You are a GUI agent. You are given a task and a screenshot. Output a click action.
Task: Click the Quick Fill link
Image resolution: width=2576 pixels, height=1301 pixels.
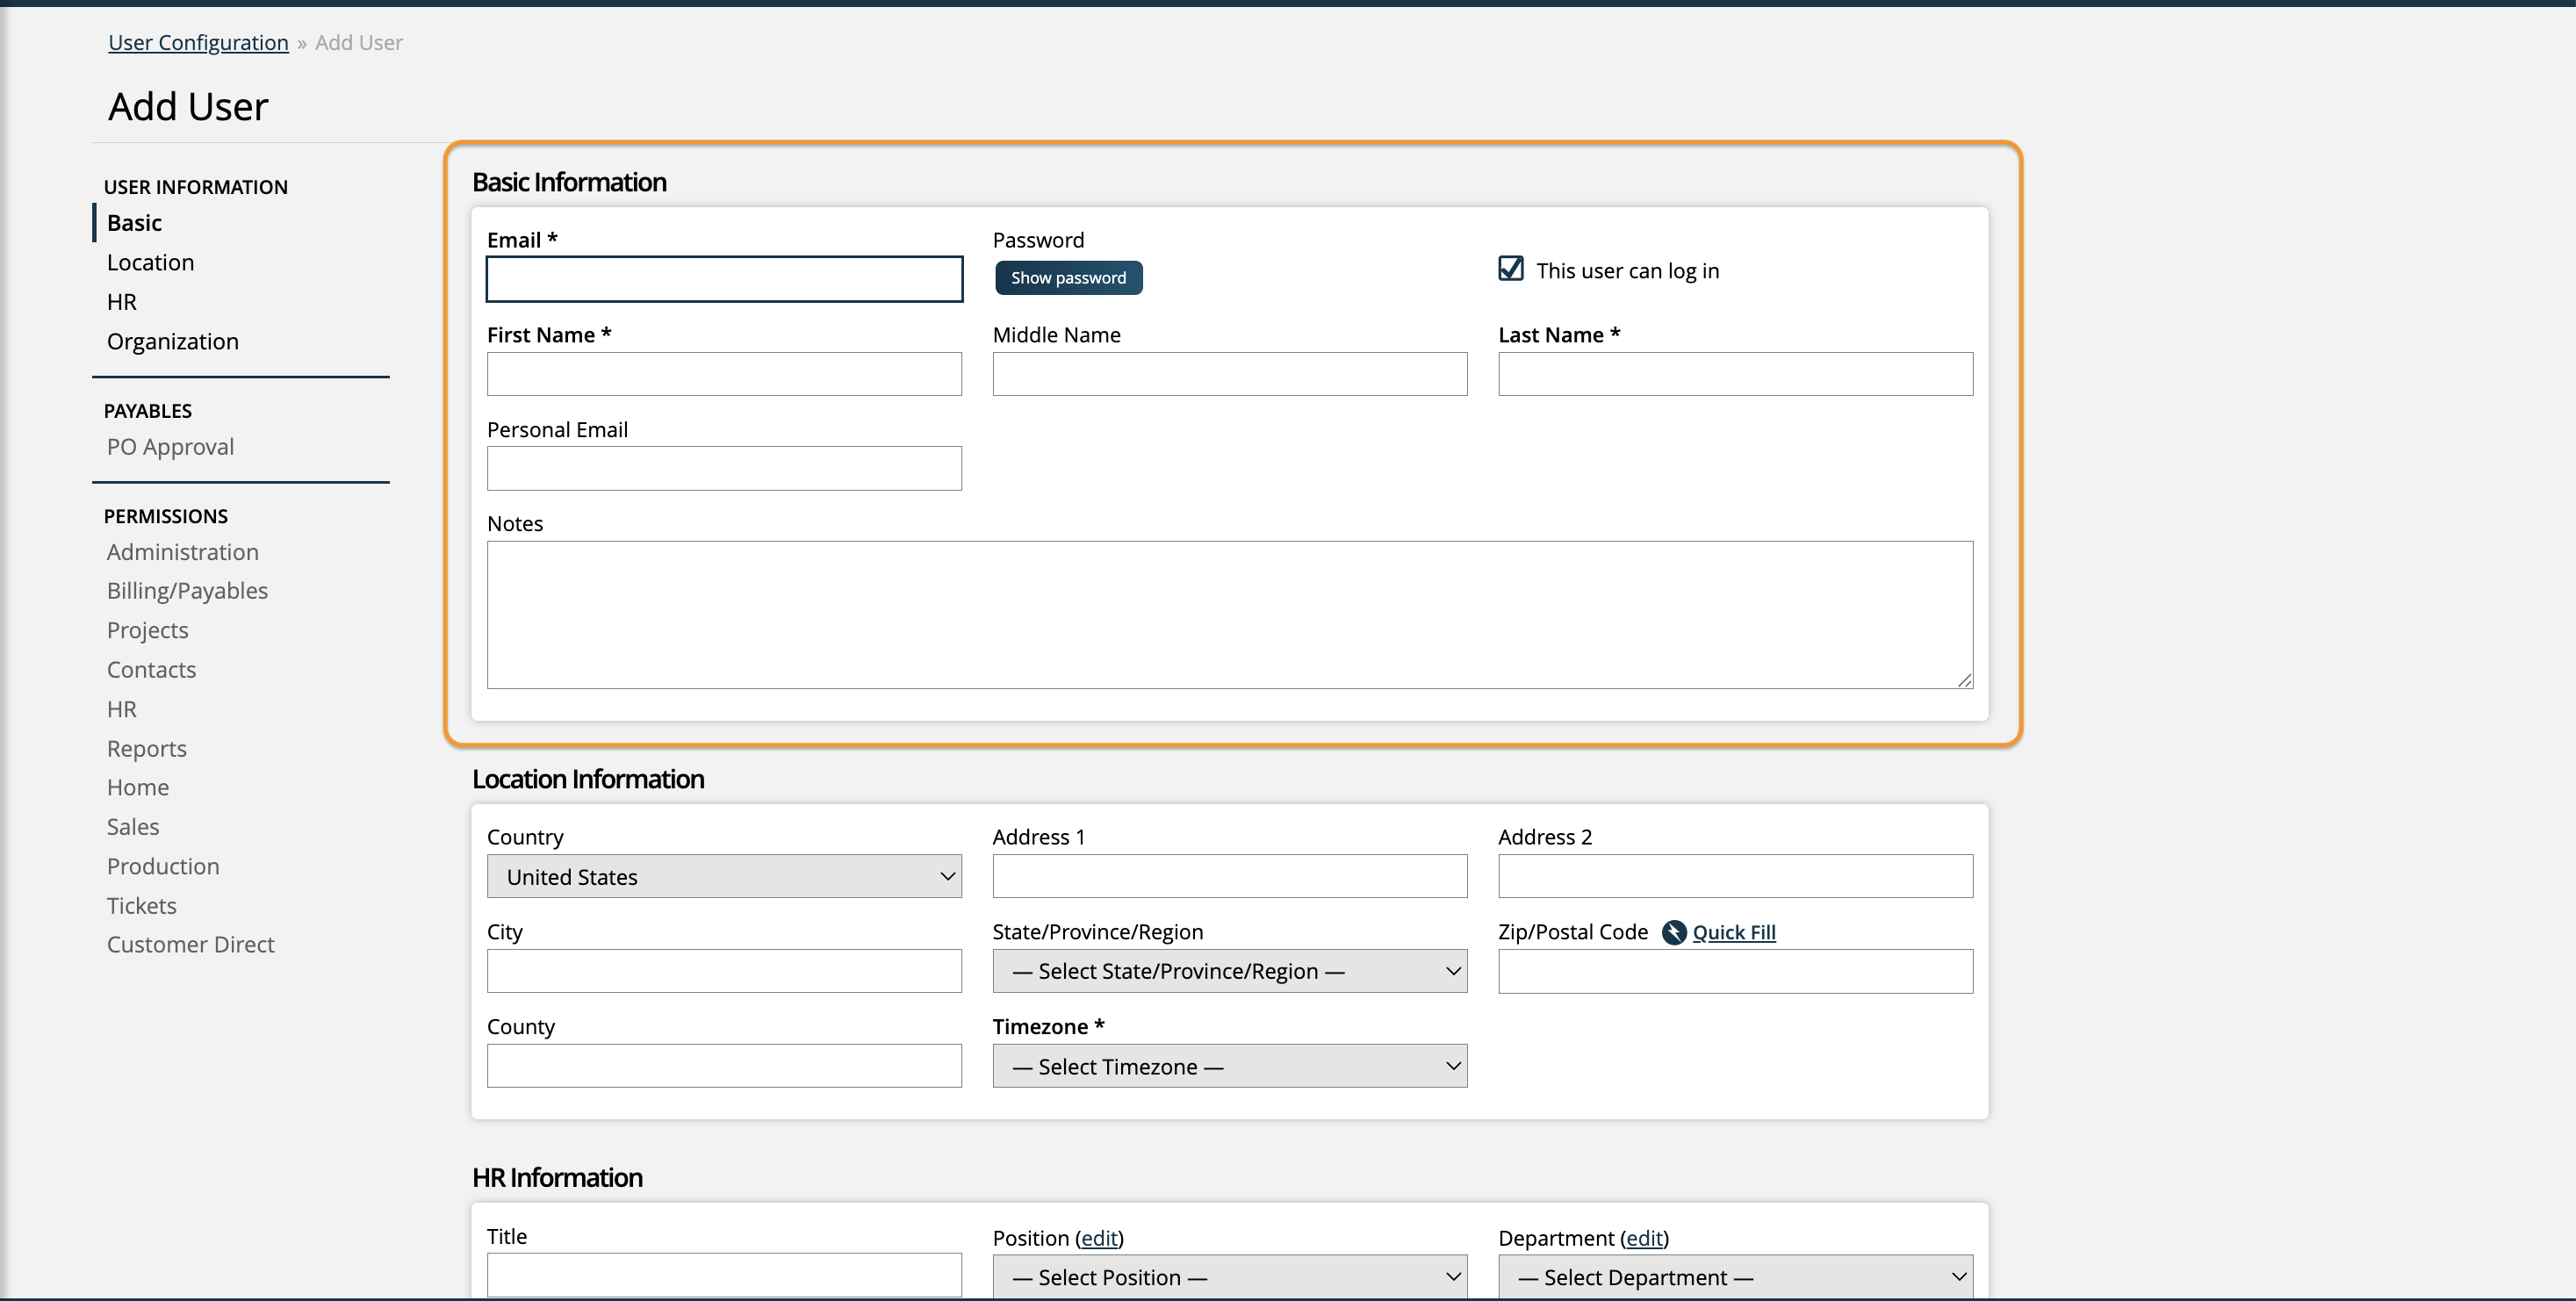[1733, 932]
